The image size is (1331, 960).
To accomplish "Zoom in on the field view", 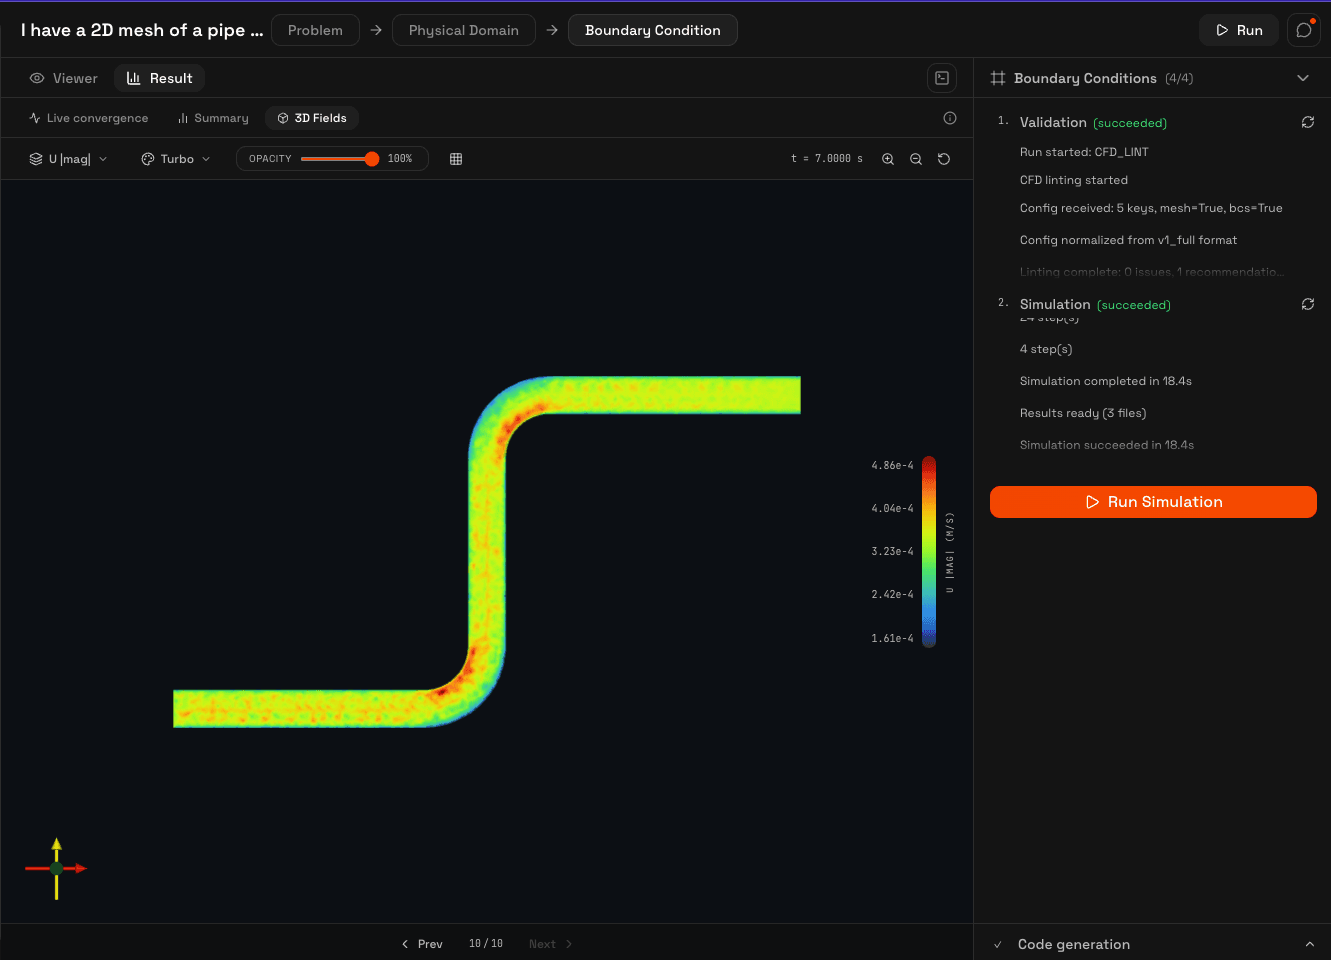I will 888,158.
